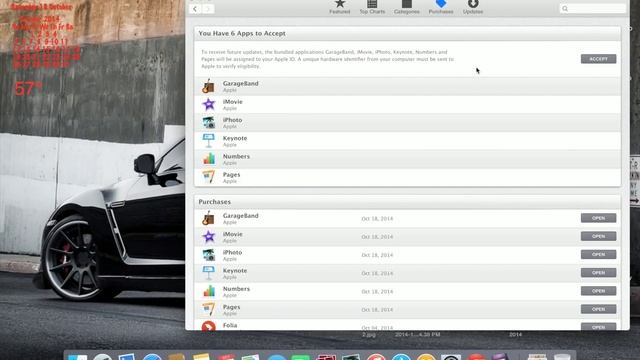Click Numbers chart icon in apps to accept list
This screenshot has height=360, width=640.
(x=209, y=159)
